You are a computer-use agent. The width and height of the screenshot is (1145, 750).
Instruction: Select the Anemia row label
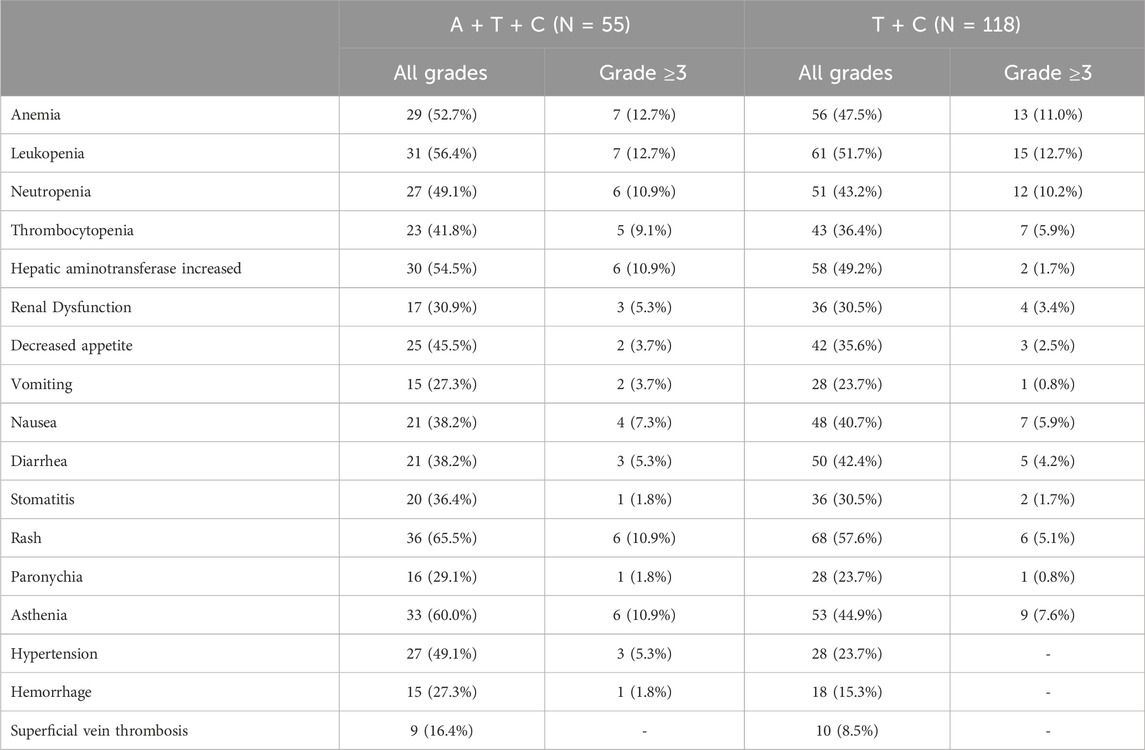tap(35, 116)
